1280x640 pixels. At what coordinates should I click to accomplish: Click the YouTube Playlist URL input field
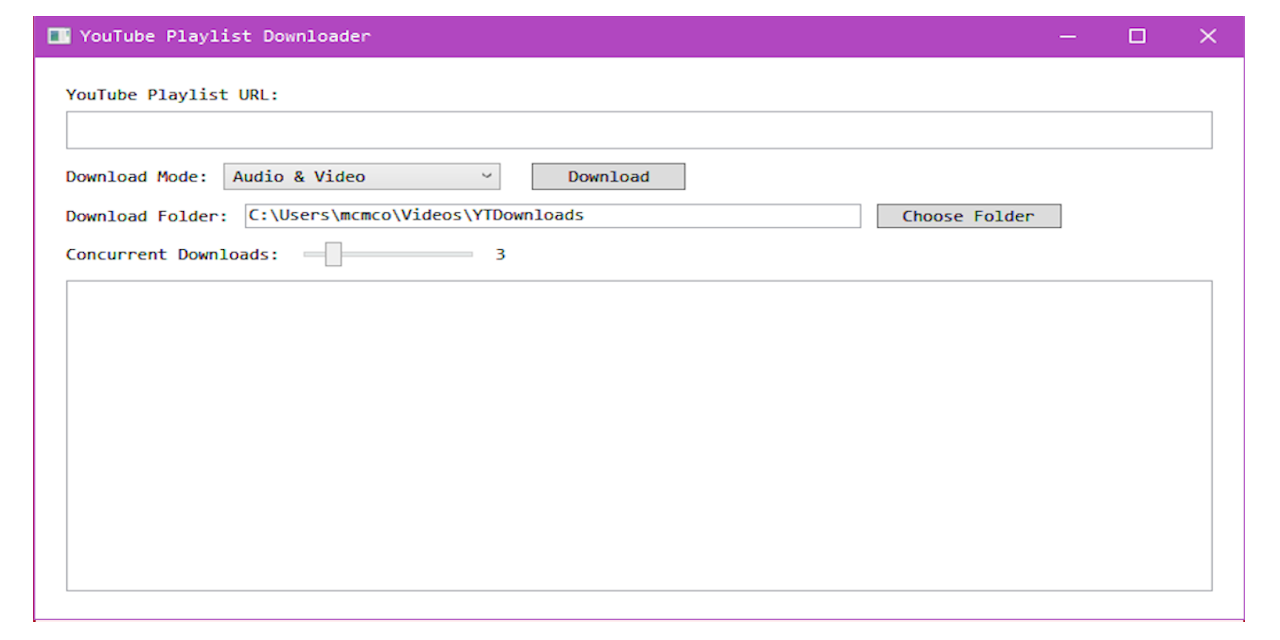click(x=639, y=130)
